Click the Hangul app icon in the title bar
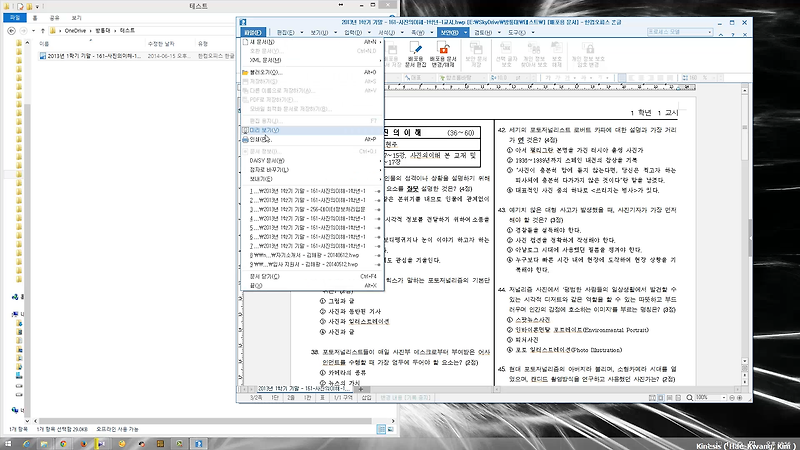This screenshot has height=450, width=800. coord(243,22)
